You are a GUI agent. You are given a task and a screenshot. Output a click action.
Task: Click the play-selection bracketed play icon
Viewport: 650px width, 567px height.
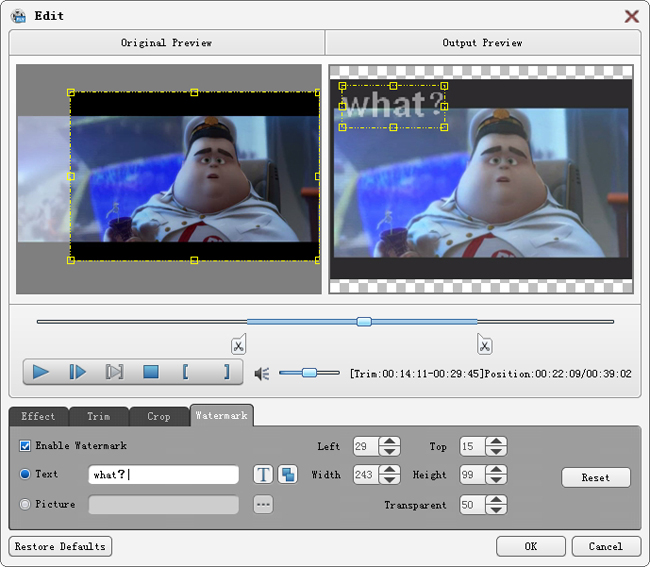(x=114, y=372)
